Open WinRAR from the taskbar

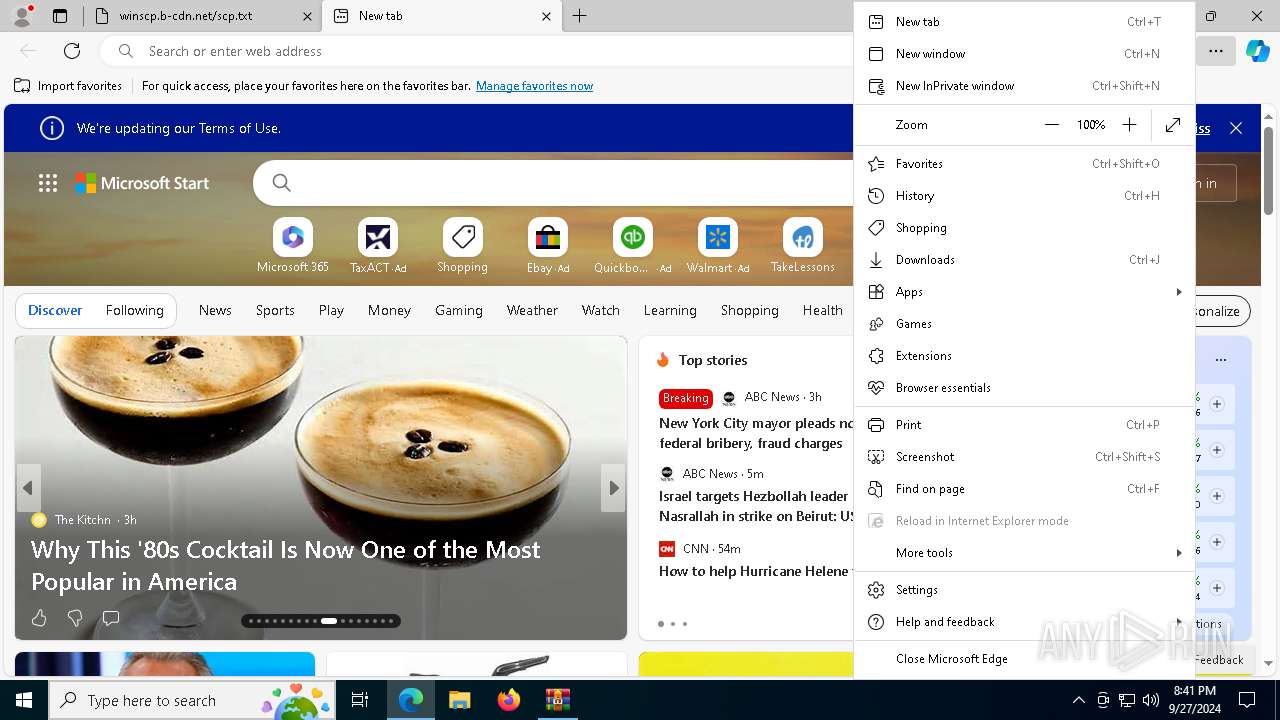pos(557,700)
